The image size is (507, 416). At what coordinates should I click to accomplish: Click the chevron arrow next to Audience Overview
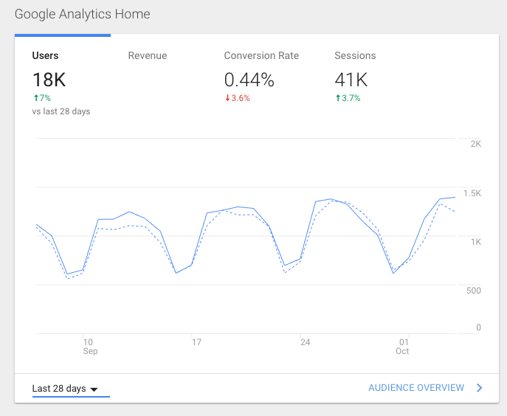(479, 388)
